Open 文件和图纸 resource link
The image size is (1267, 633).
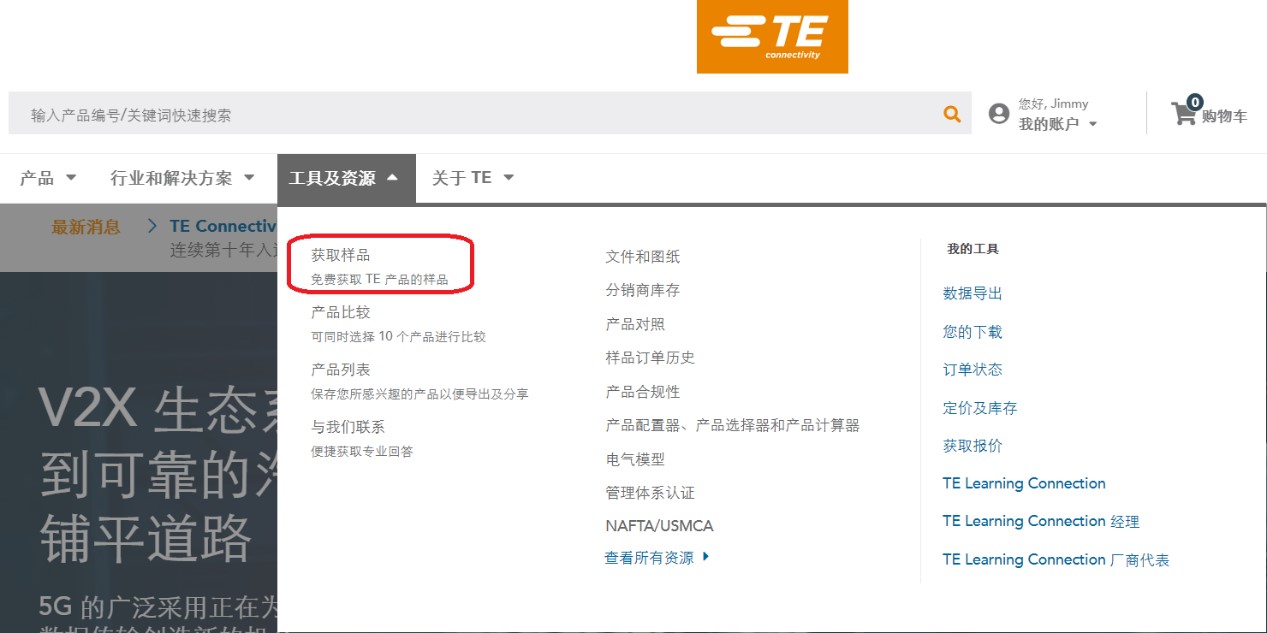pyautogui.click(x=642, y=256)
